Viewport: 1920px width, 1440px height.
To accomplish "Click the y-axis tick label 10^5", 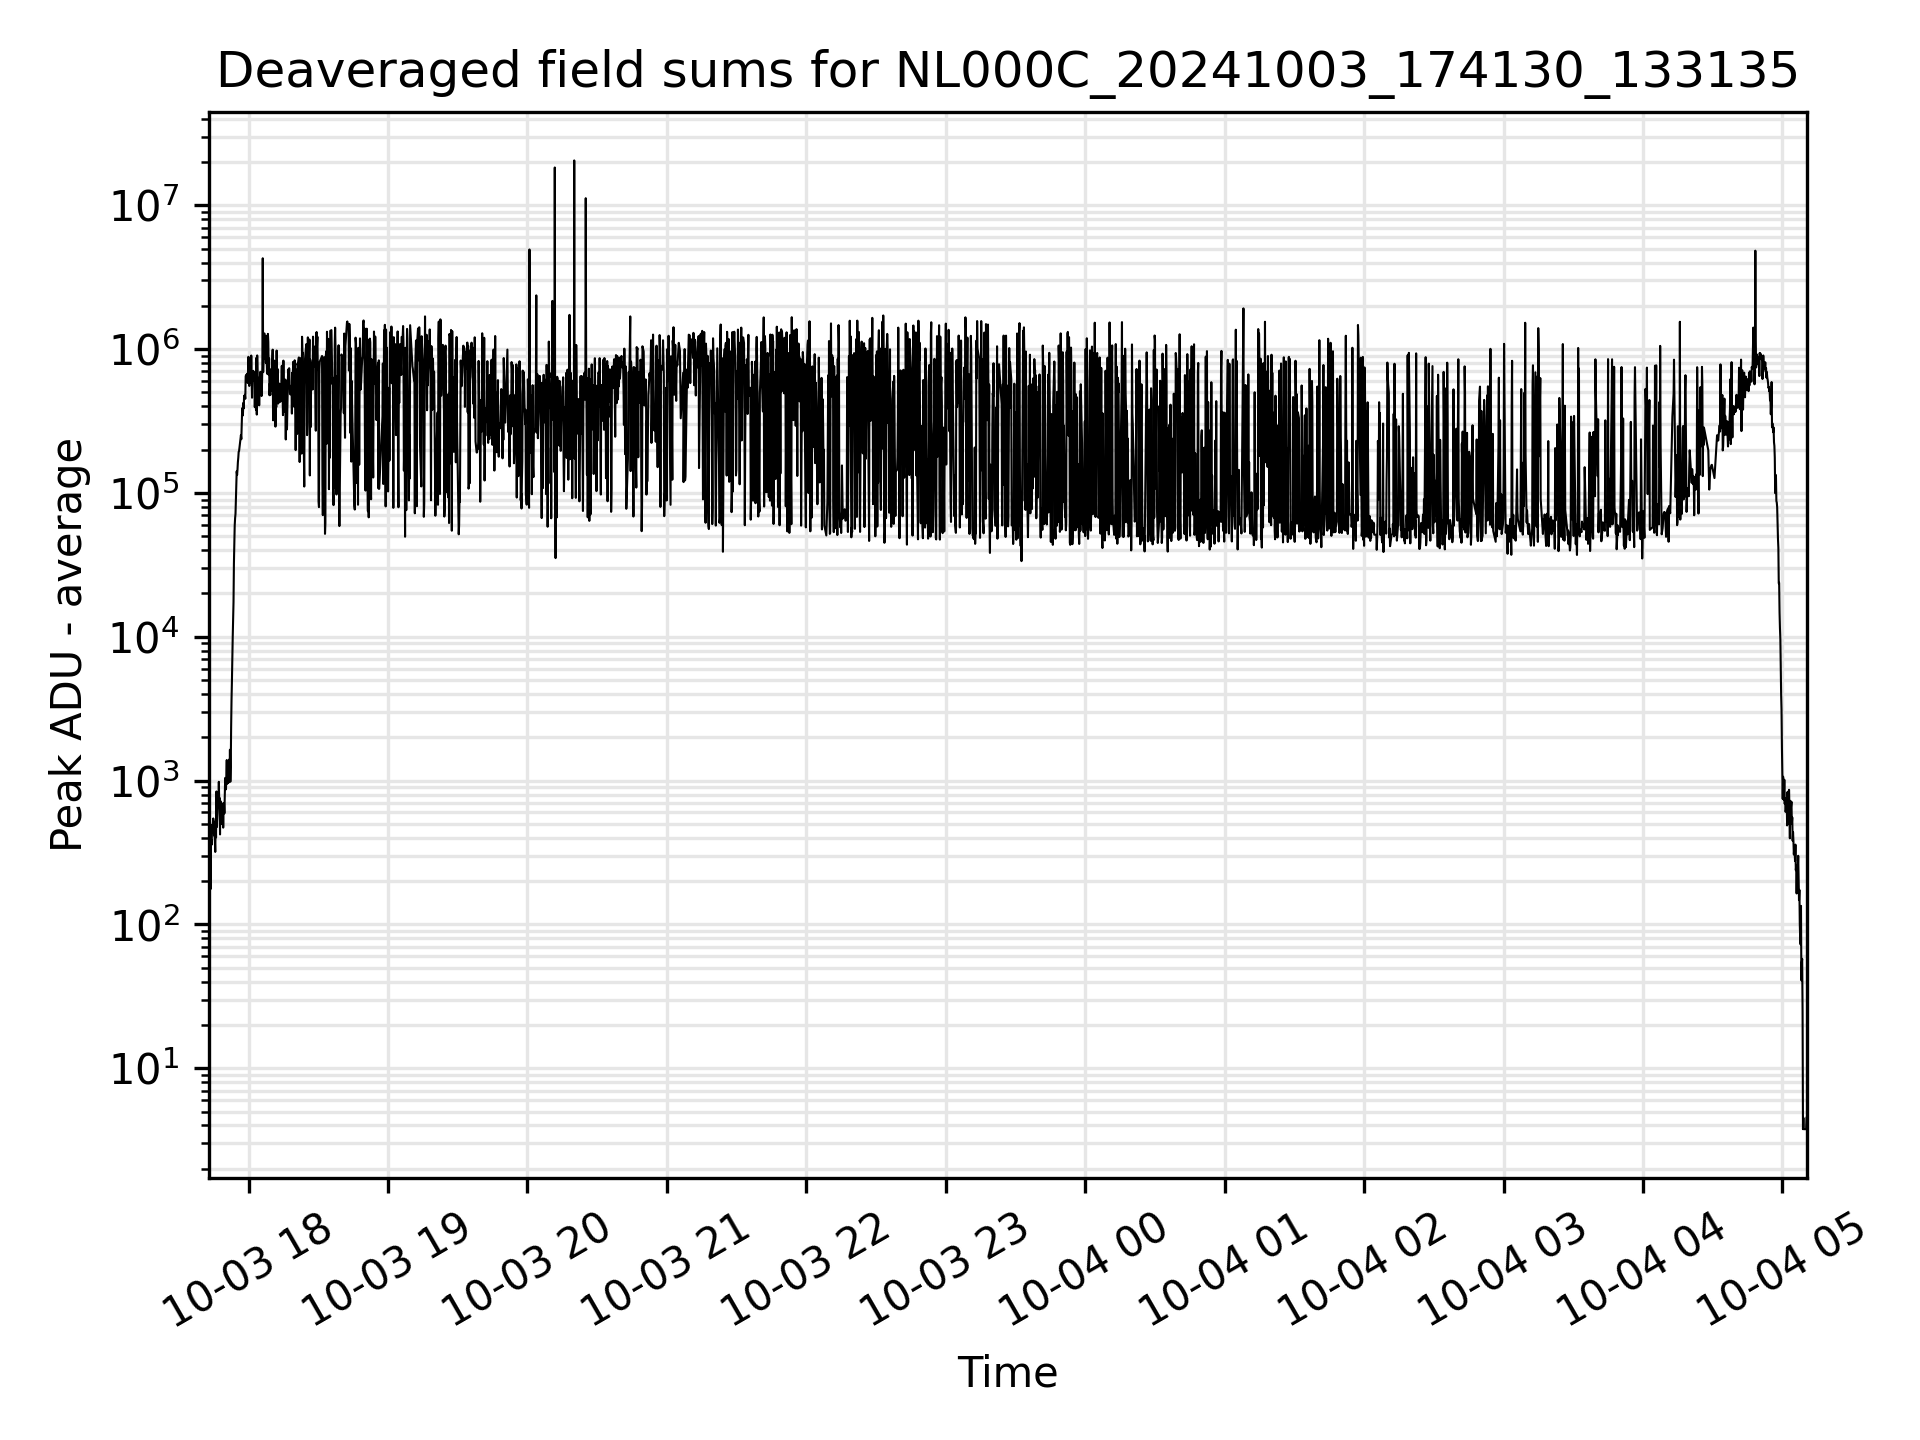I will point(145,493).
